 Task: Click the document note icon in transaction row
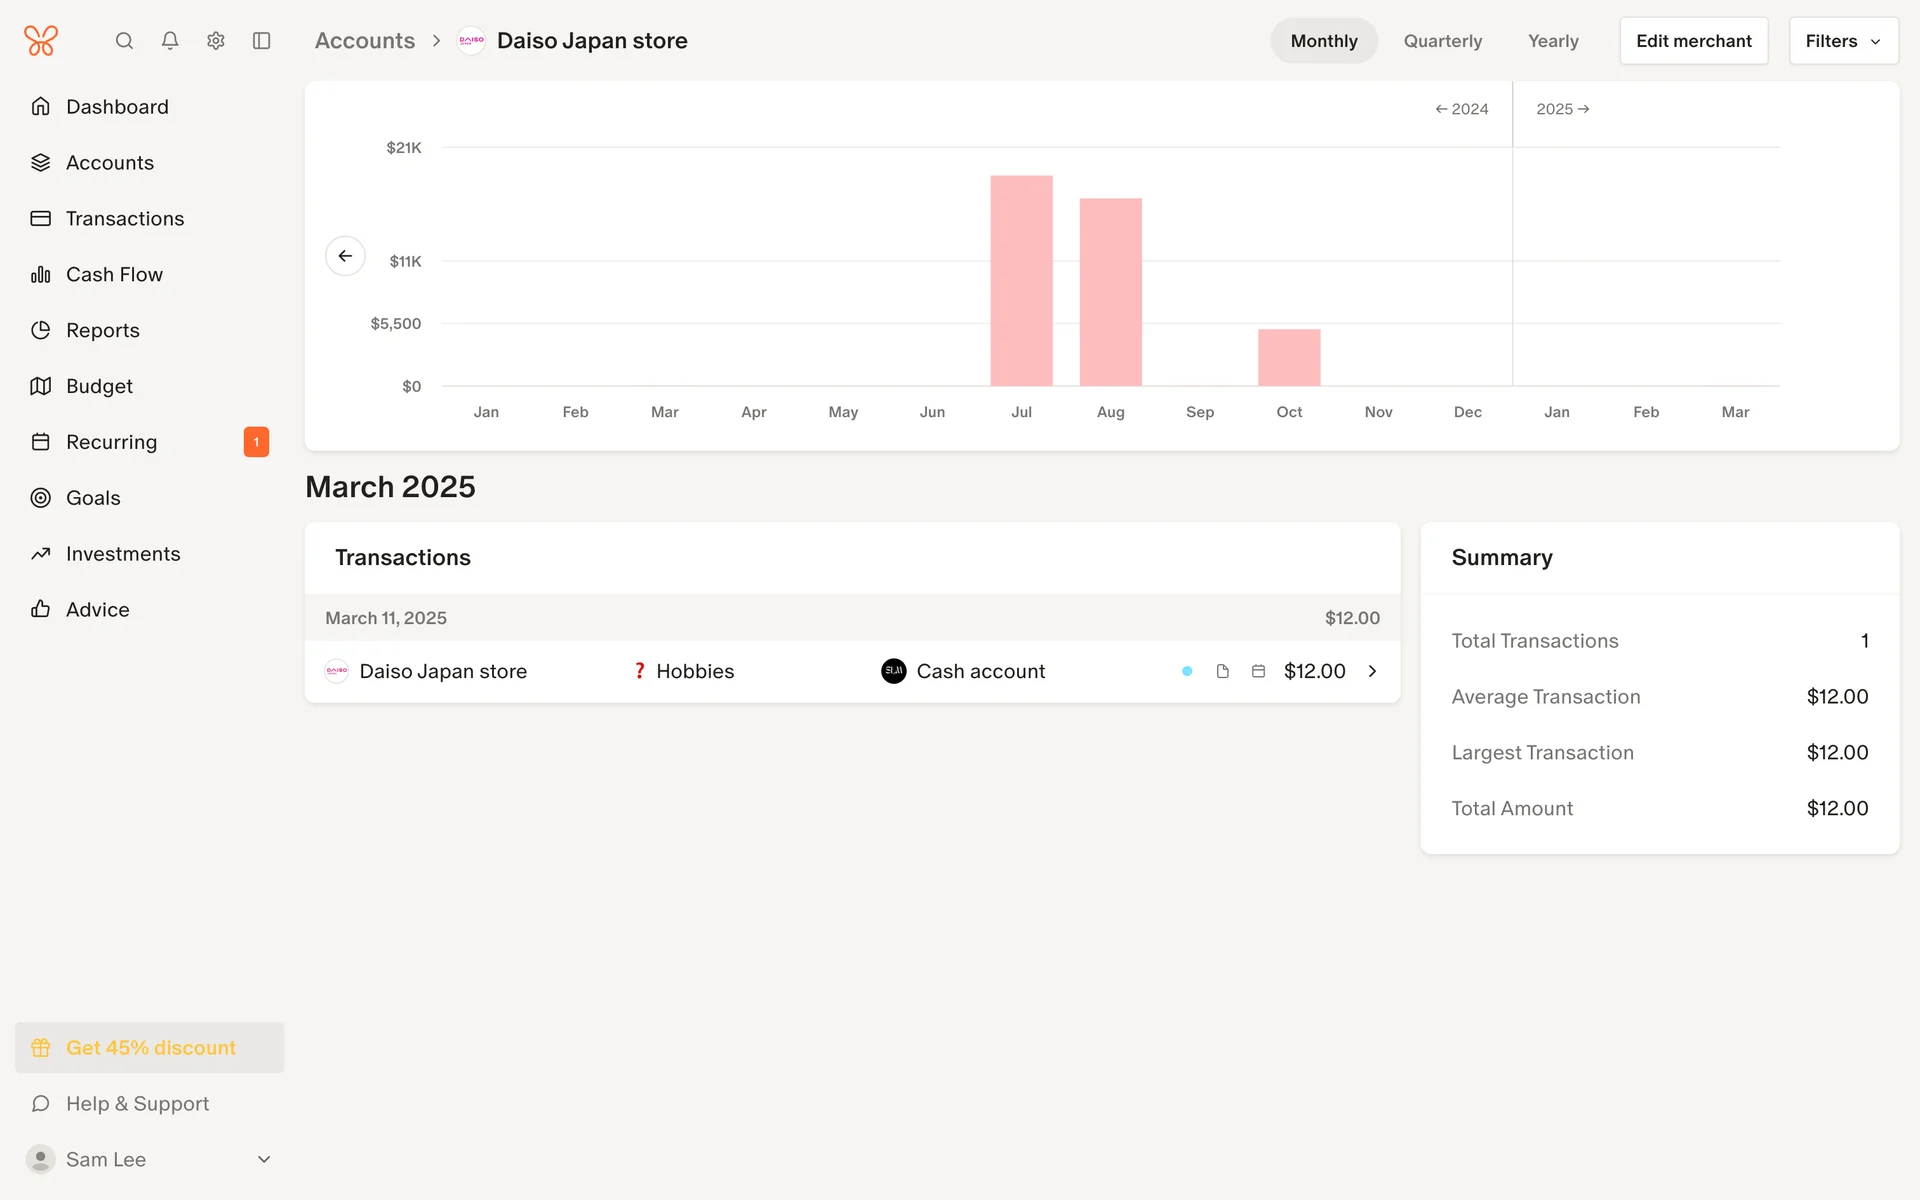[x=1222, y=672]
